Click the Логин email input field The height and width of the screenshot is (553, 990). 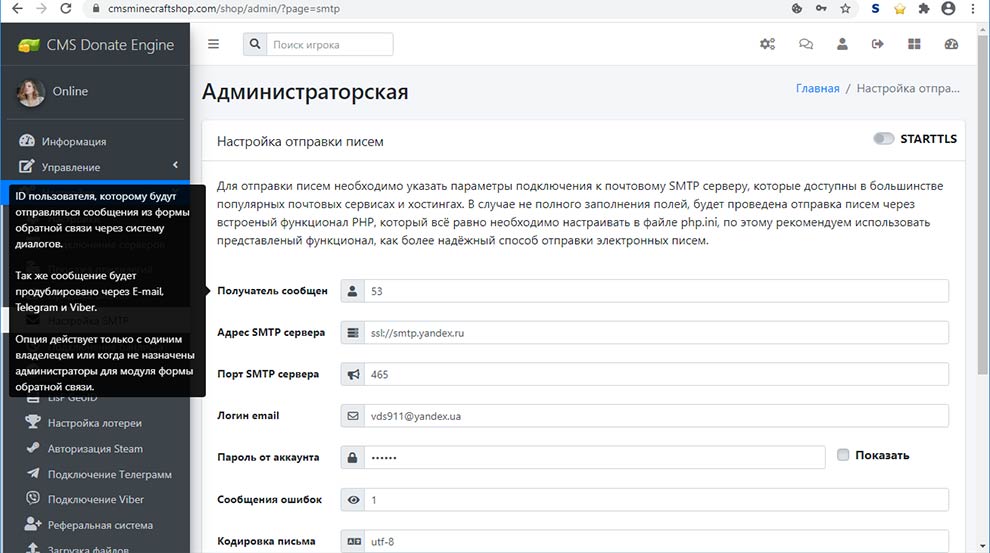click(655, 416)
